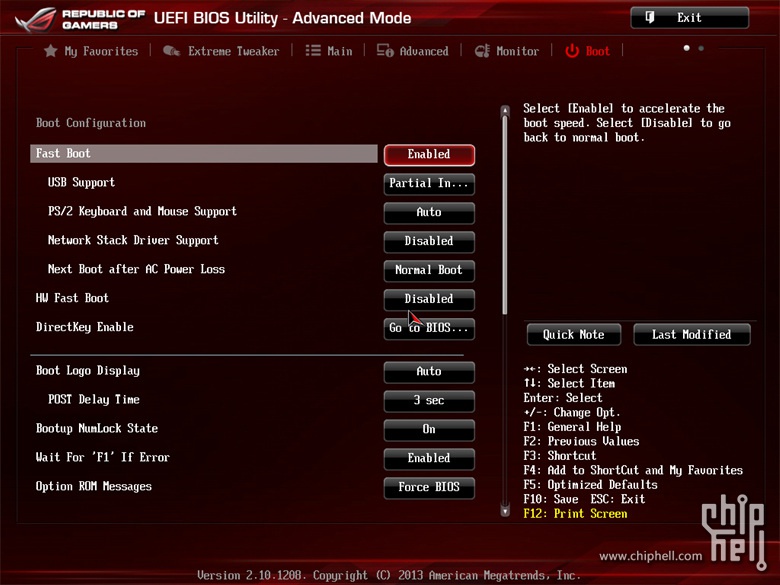
Task: Click the Exit door icon
Action: click(x=650, y=17)
